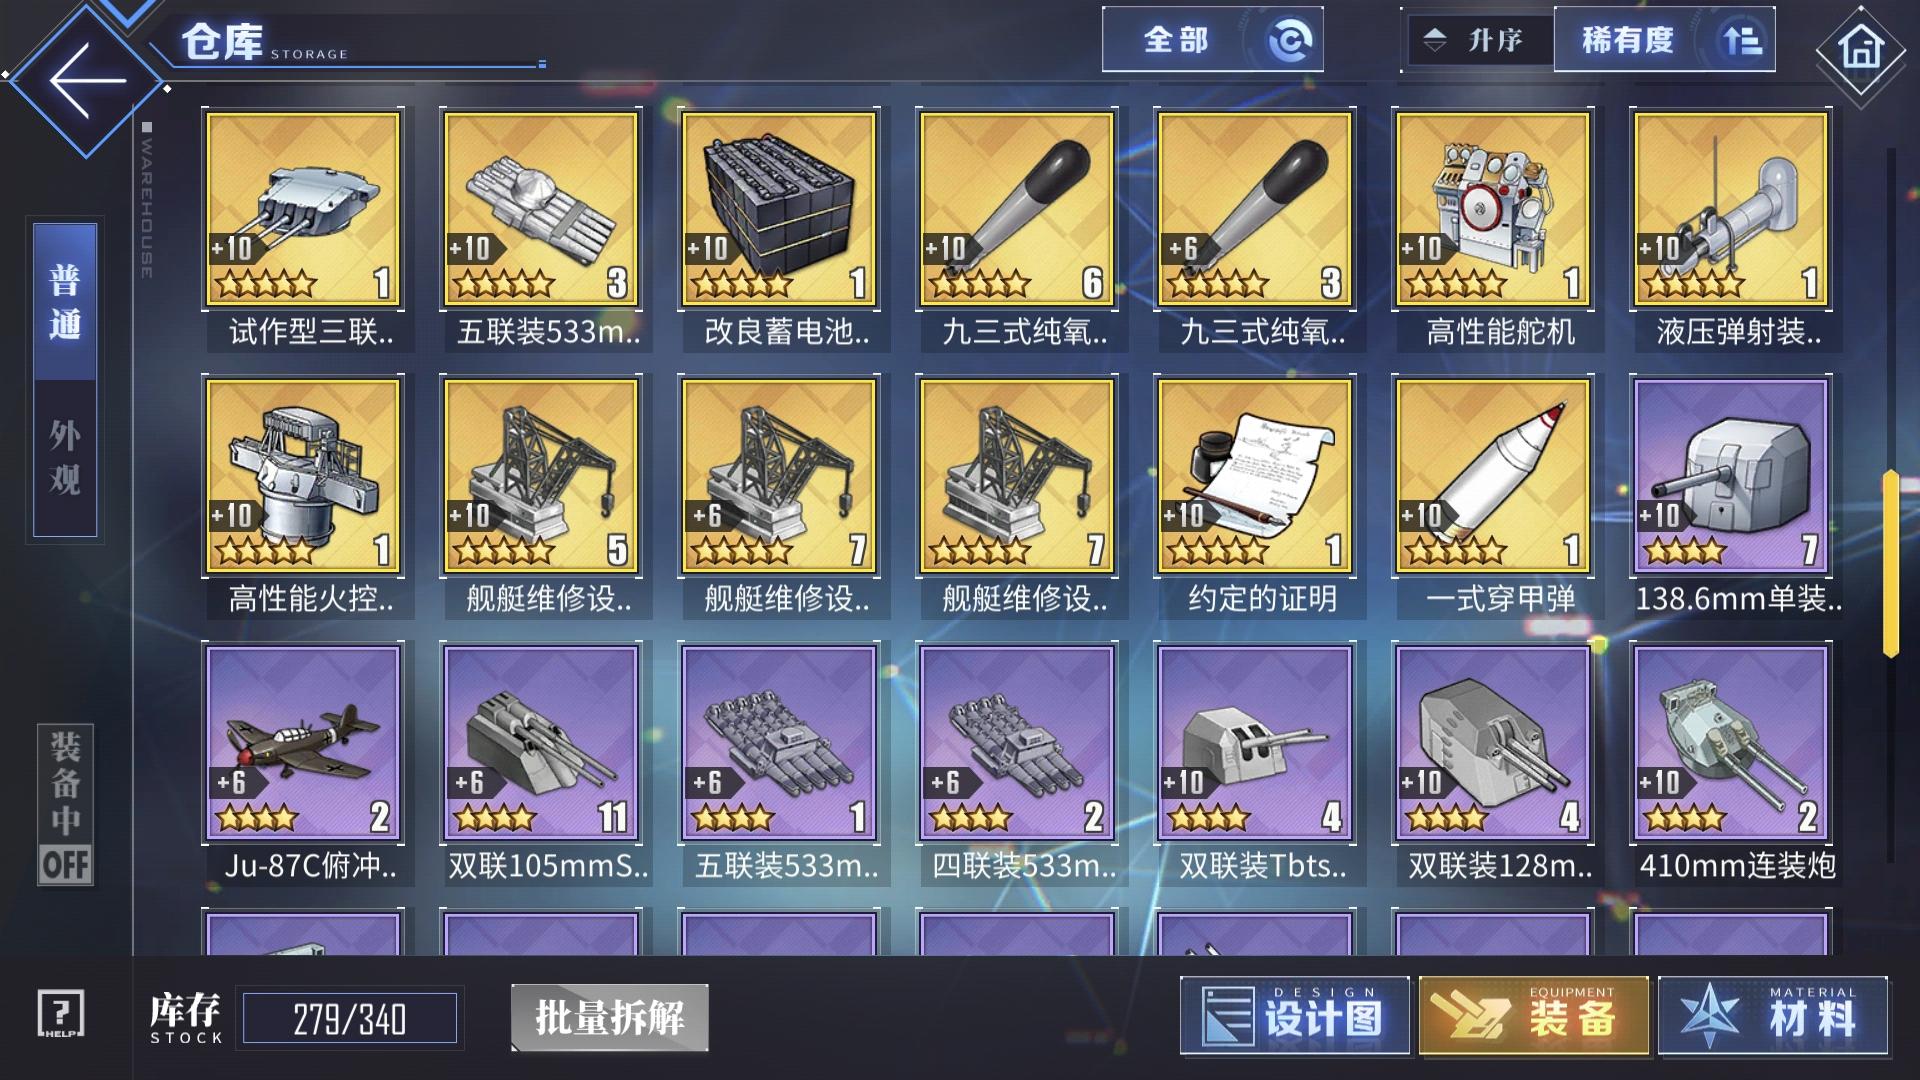Open the help question mark icon
This screenshot has height=1080, width=1920.
[x=61, y=1014]
